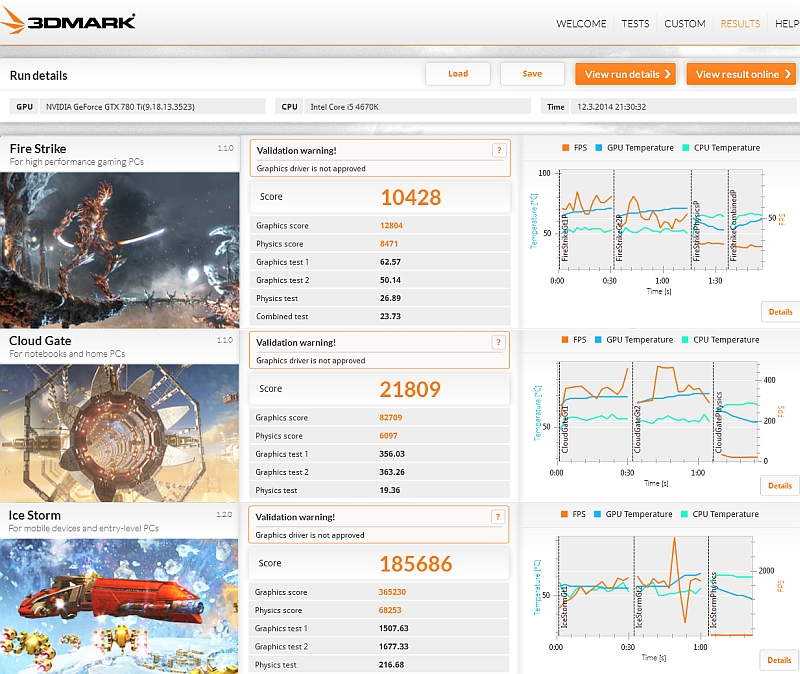Click the Fire Strike title heading
The width and height of the screenshot is (800, 674).
(x=38, y=148)
